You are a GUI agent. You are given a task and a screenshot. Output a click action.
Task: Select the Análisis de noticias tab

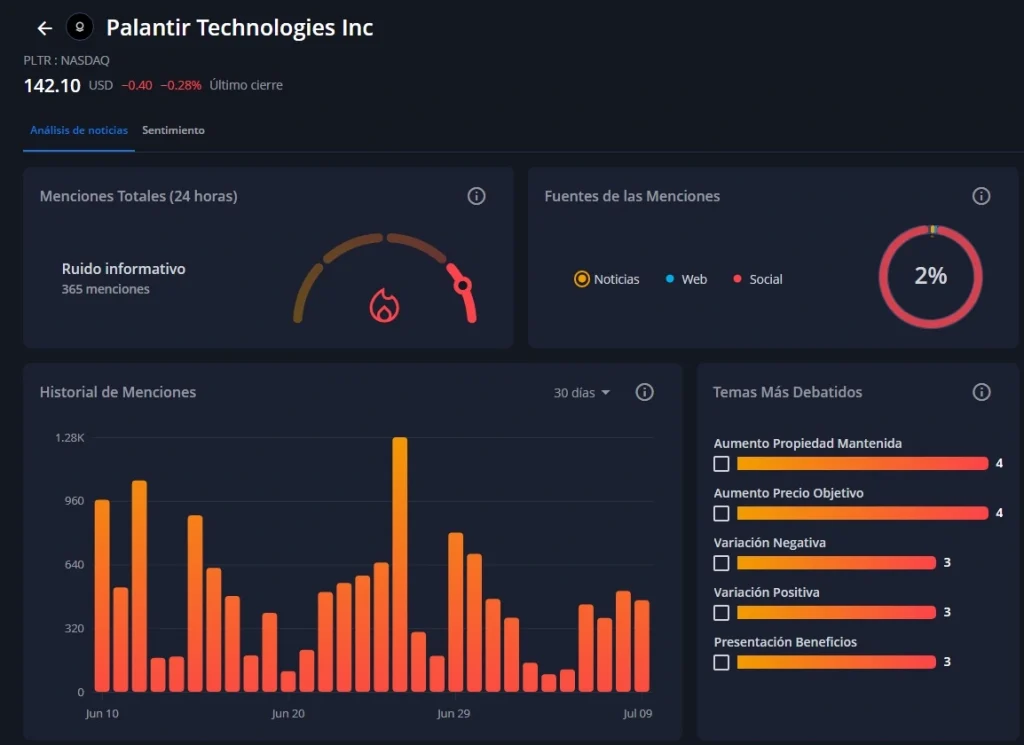click(79, 130)
